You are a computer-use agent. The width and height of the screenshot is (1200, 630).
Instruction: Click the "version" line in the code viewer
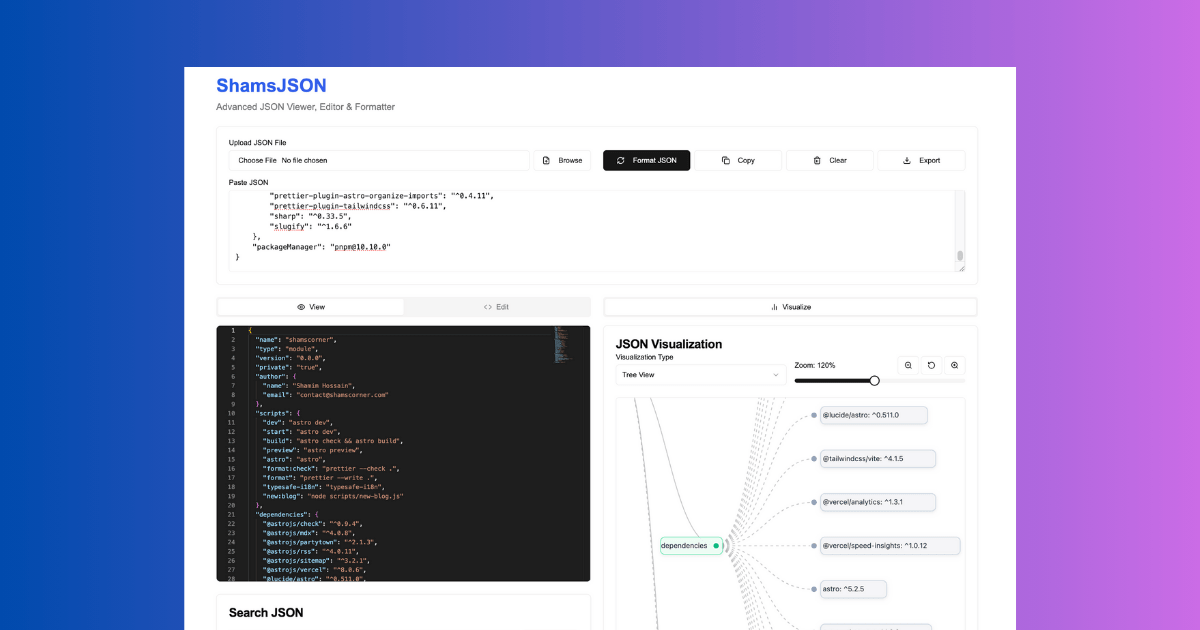(x=290, y=358)
